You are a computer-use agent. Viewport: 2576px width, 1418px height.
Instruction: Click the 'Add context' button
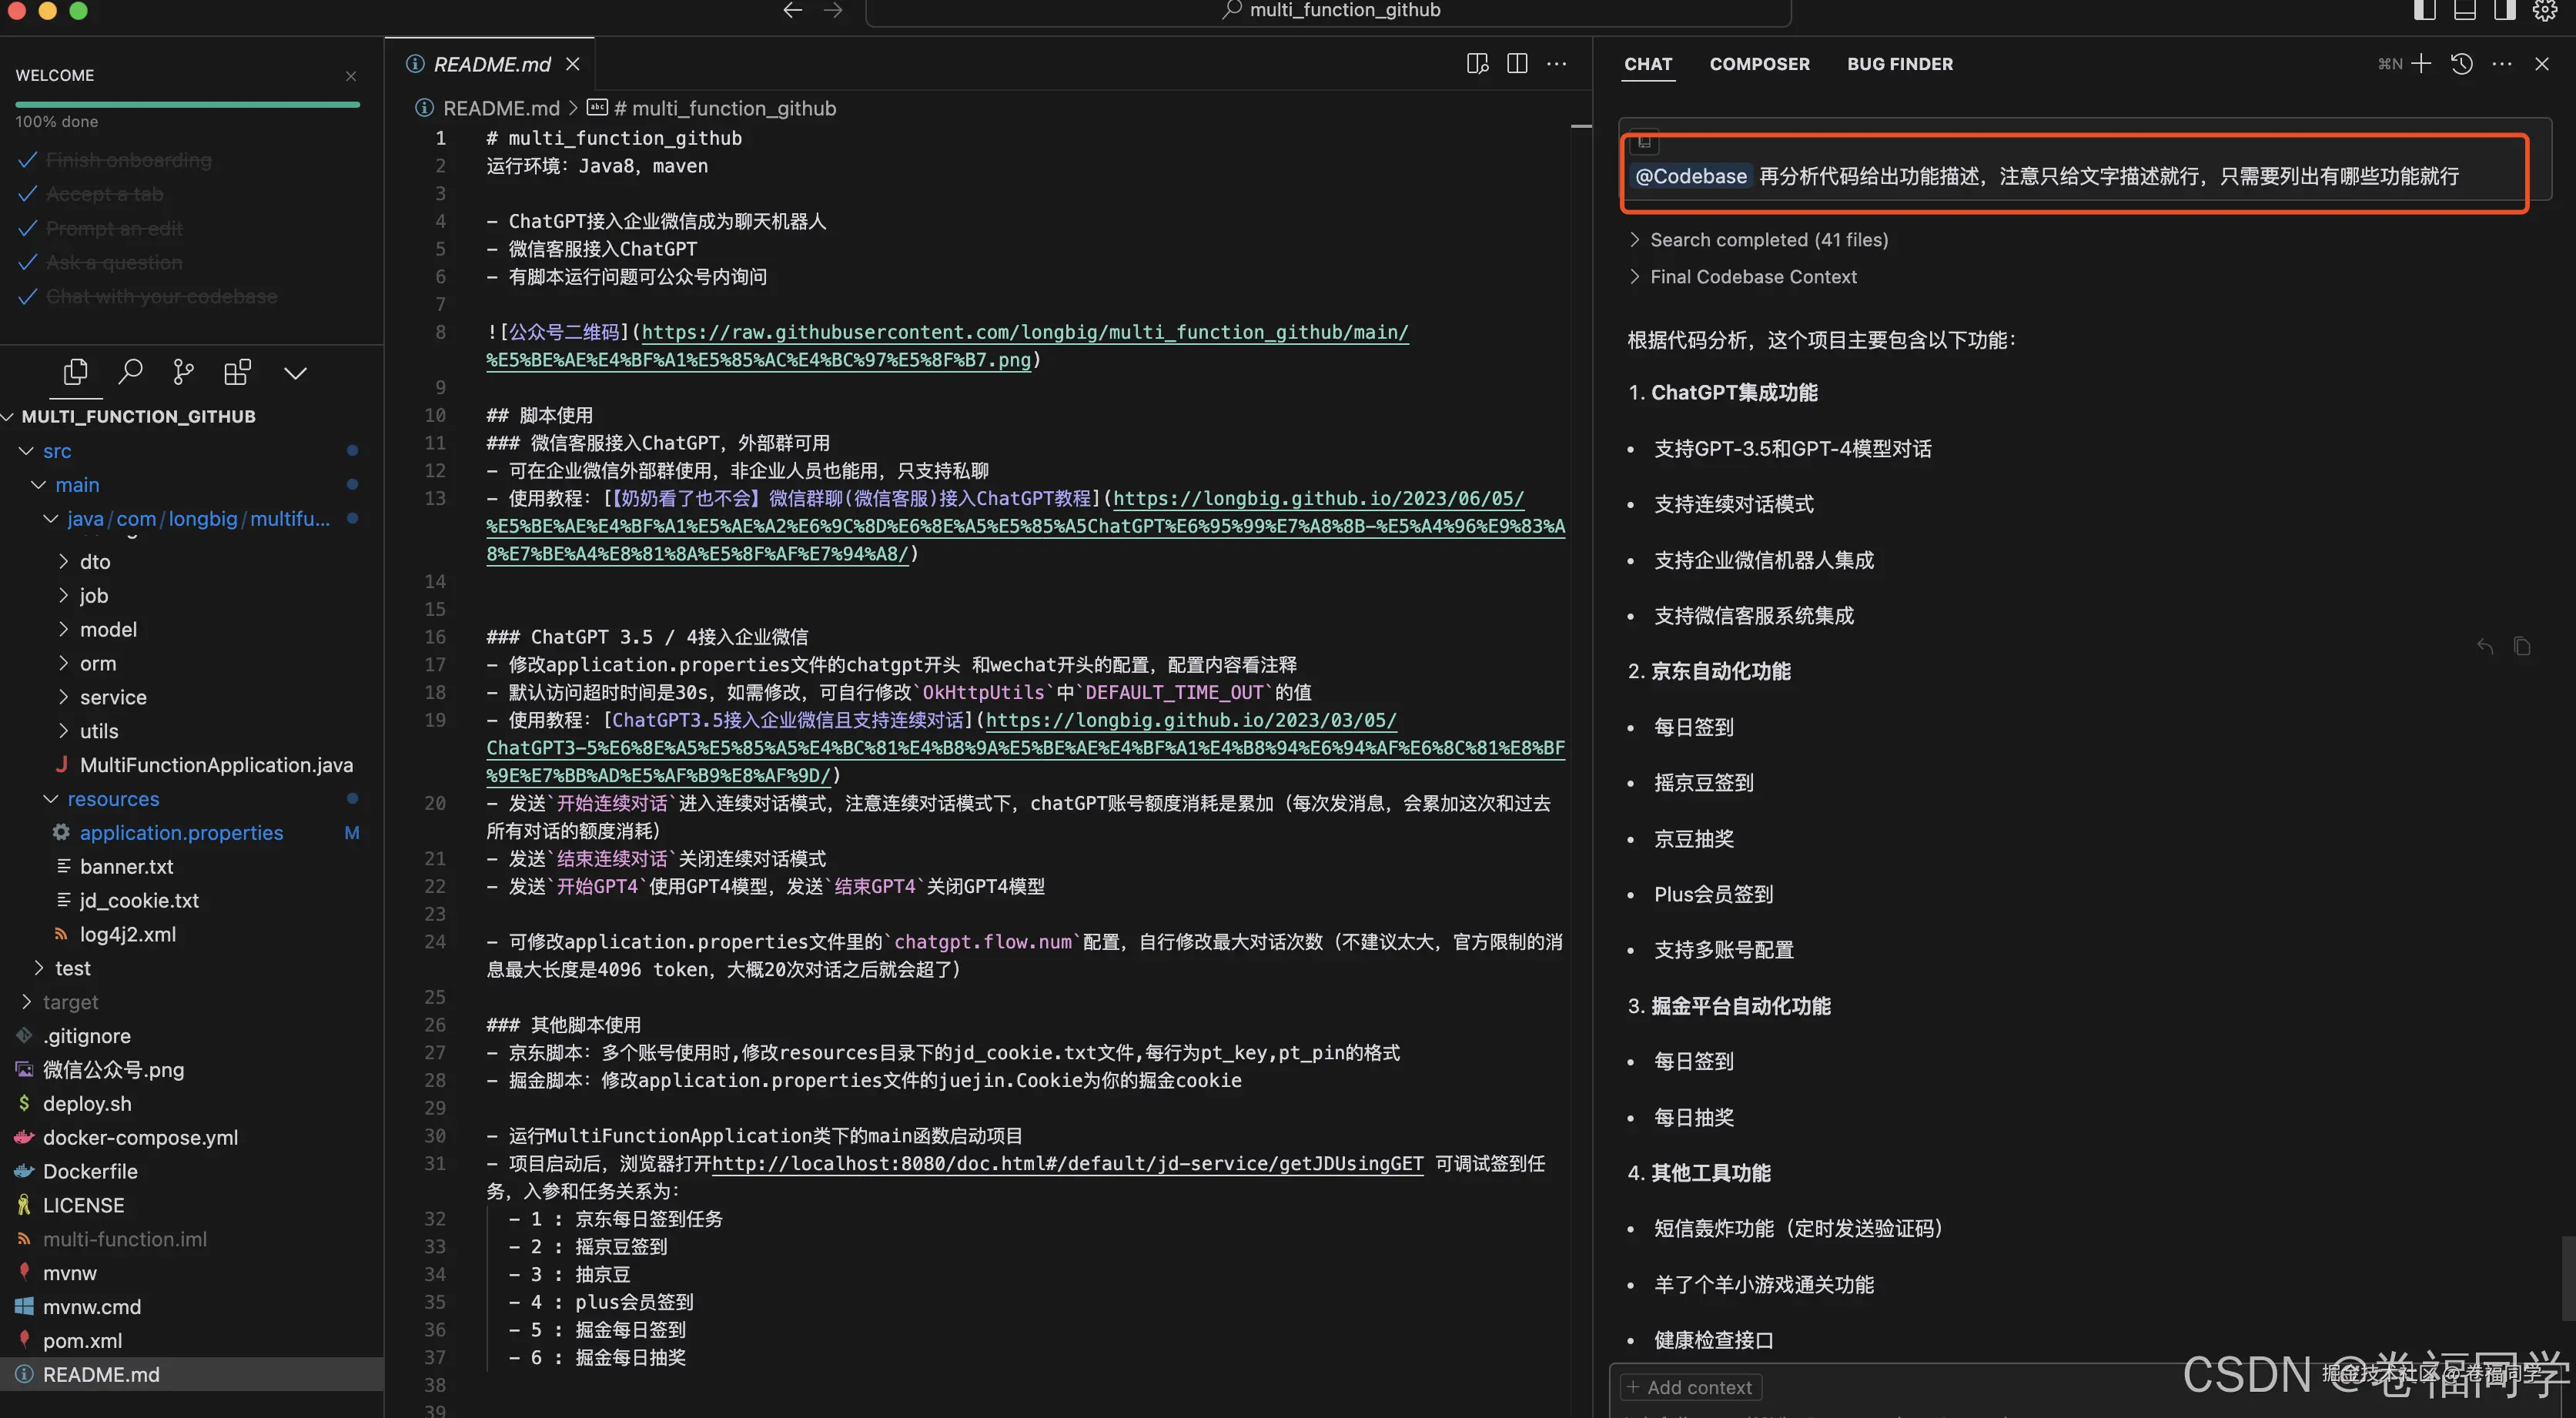1690,1386
